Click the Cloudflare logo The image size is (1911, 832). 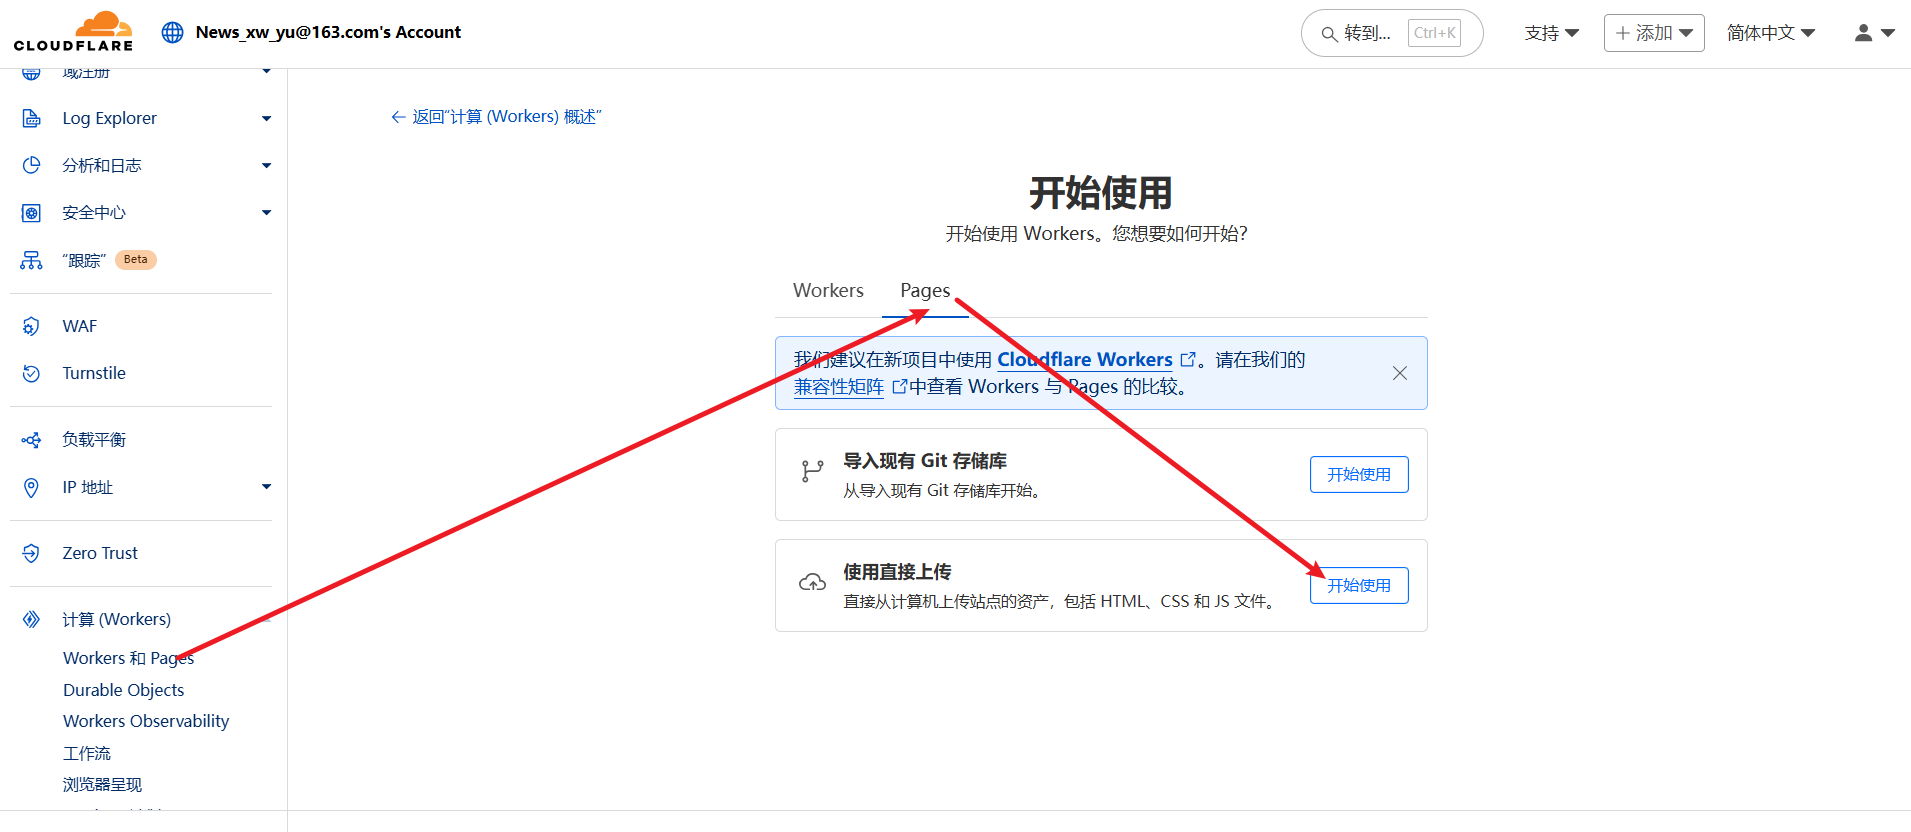(x=73, y=32)
